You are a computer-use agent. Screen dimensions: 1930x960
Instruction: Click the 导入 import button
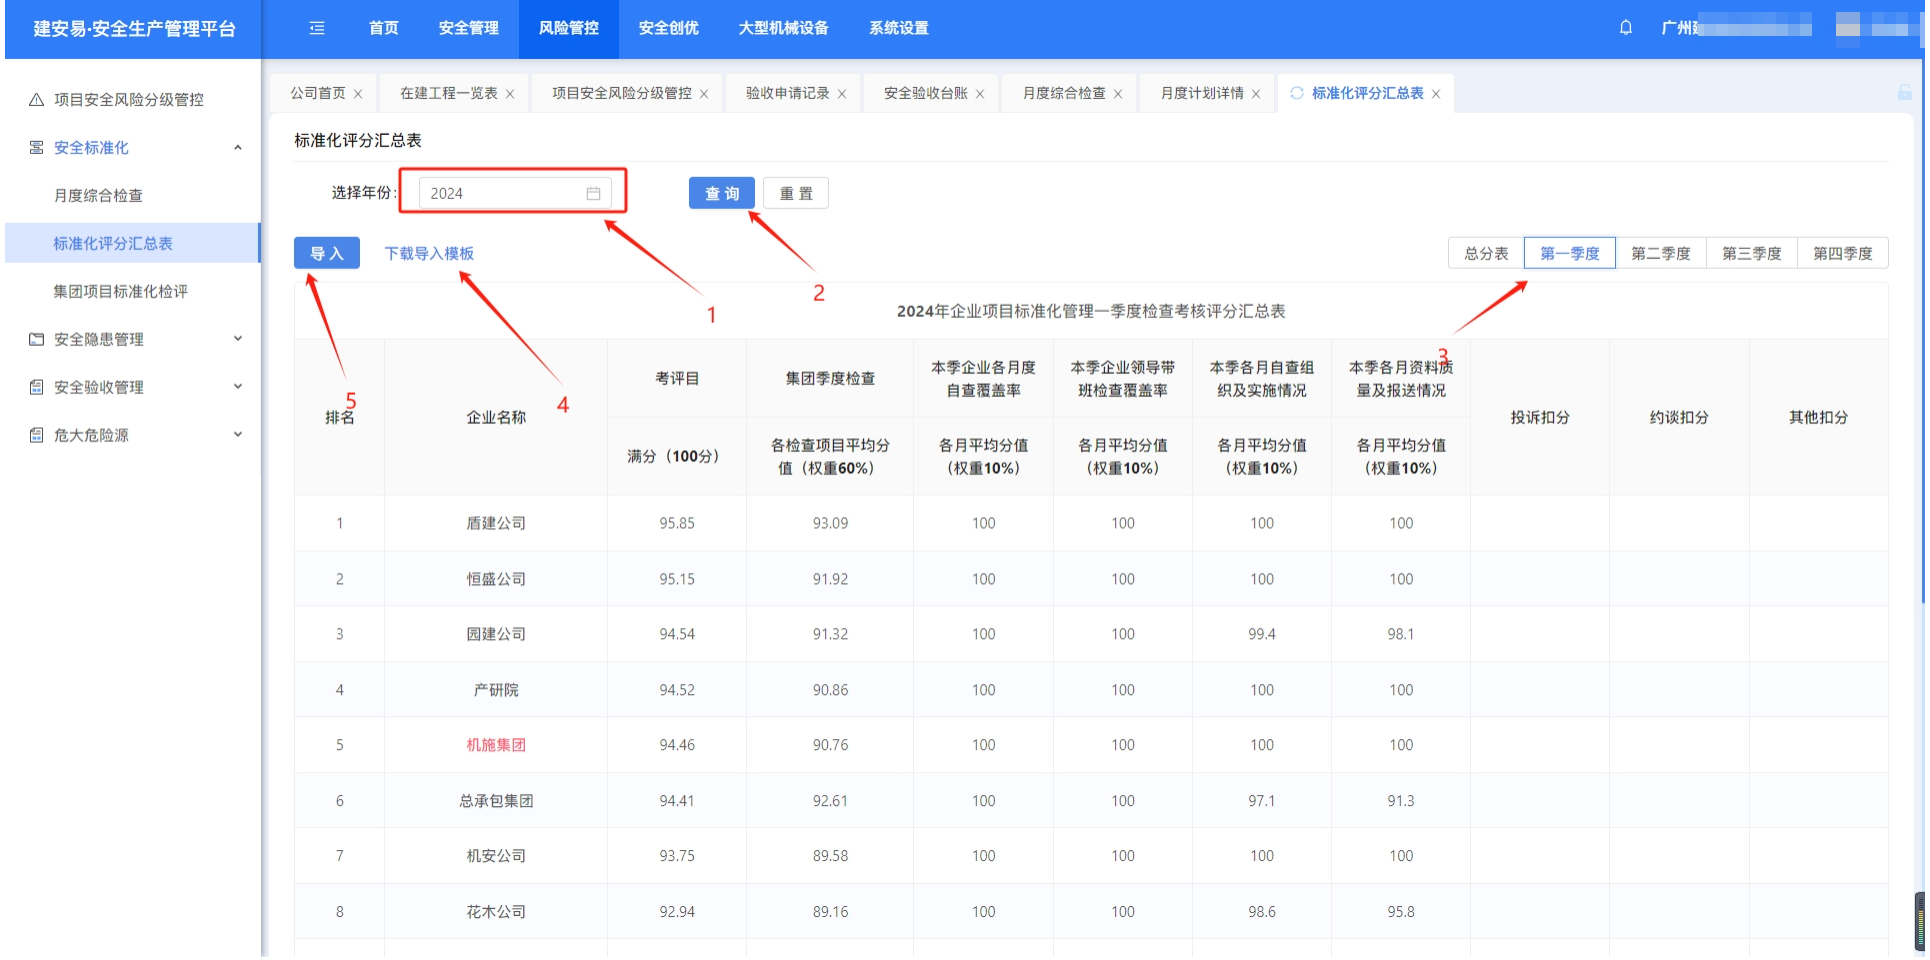tap(326, 254)
